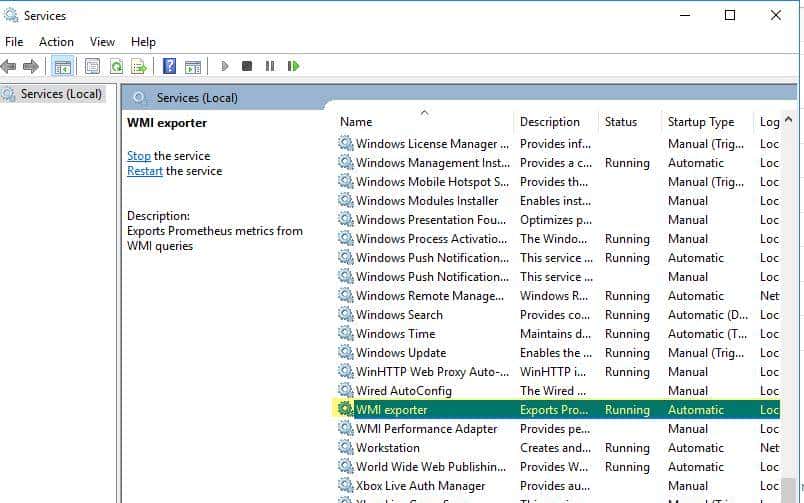The image size is (804, 503).
Task: Select the Windows Update service row
Action: tap(401, 353)
